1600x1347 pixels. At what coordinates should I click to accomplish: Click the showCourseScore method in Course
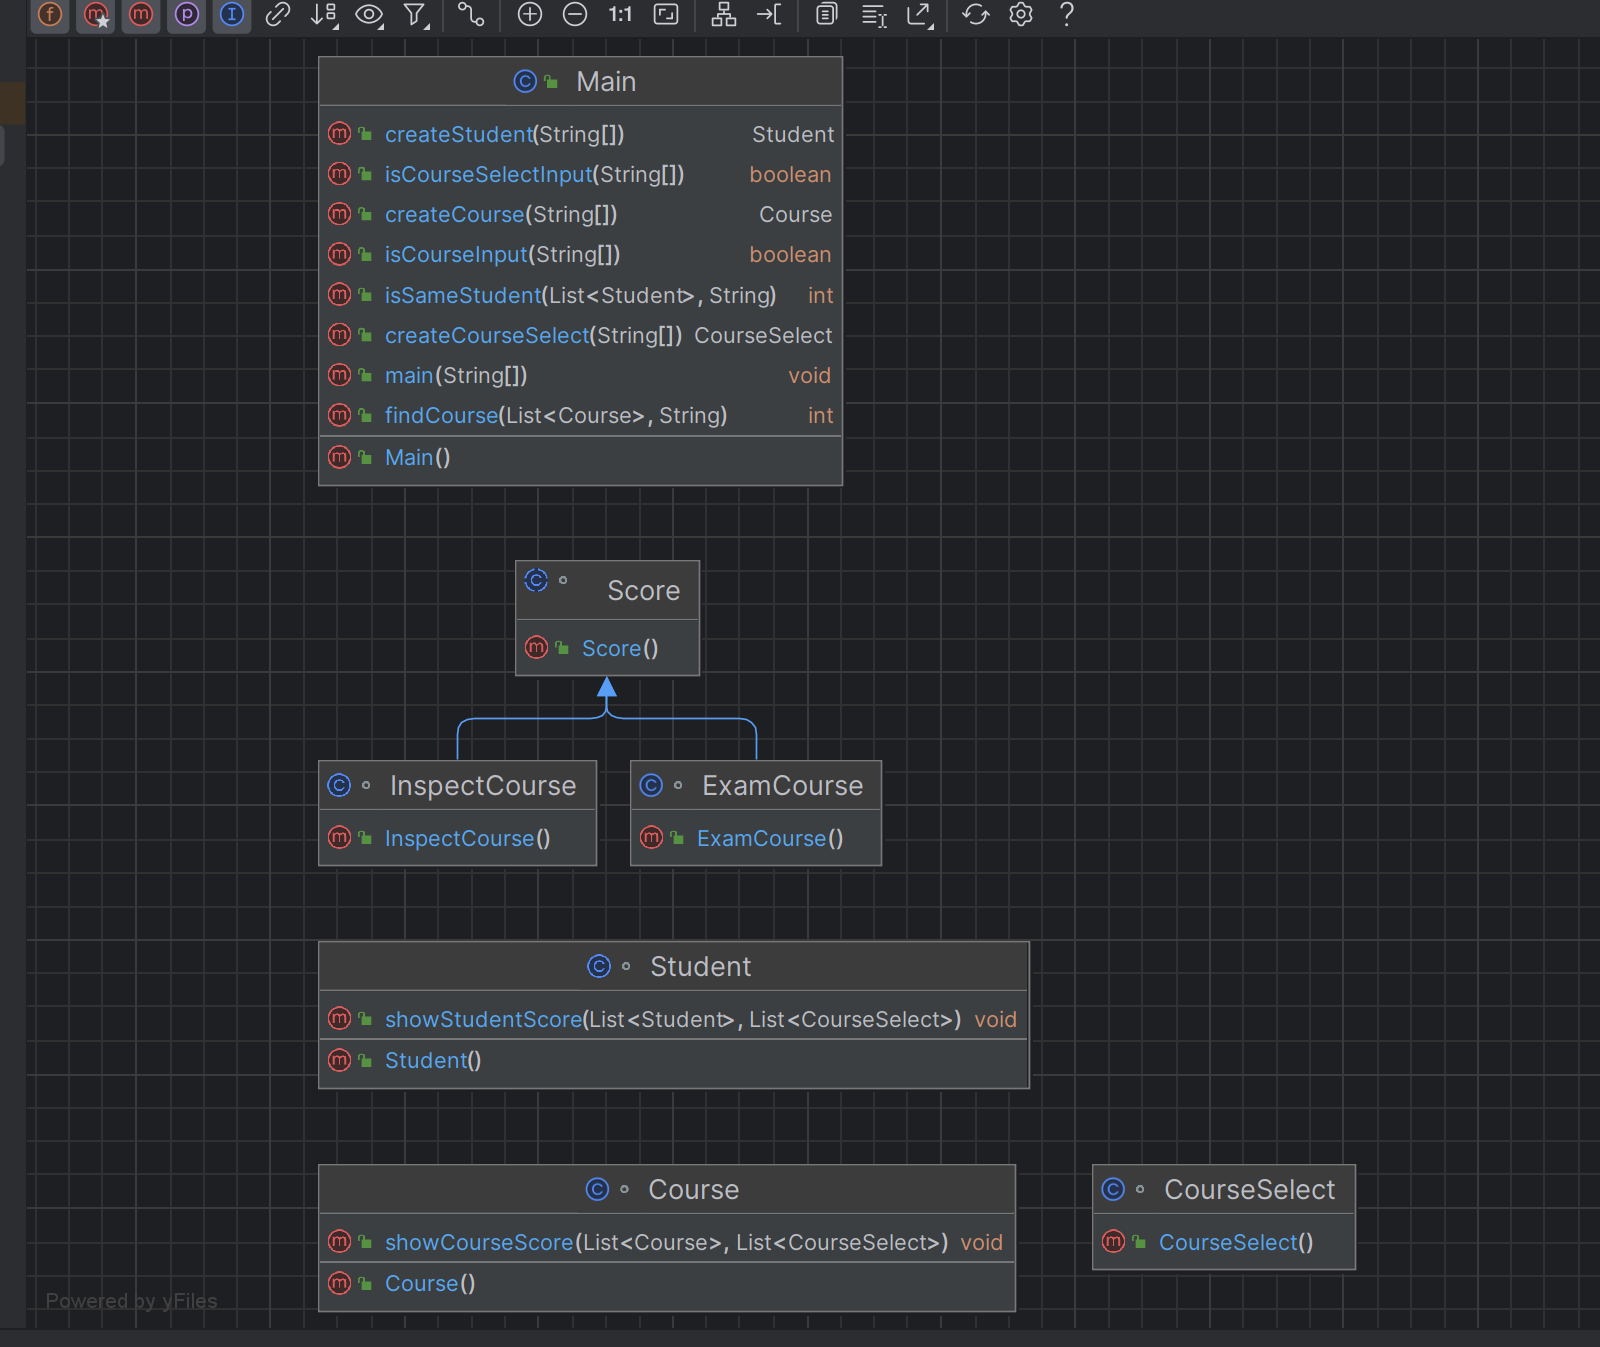(479, 1243)
